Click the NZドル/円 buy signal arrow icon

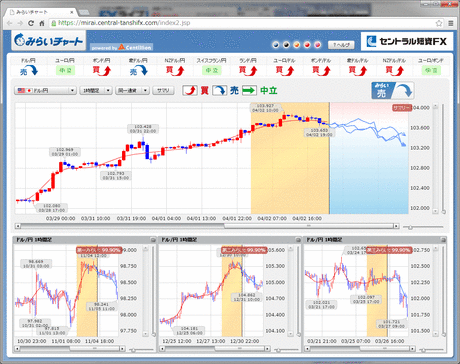175,71
